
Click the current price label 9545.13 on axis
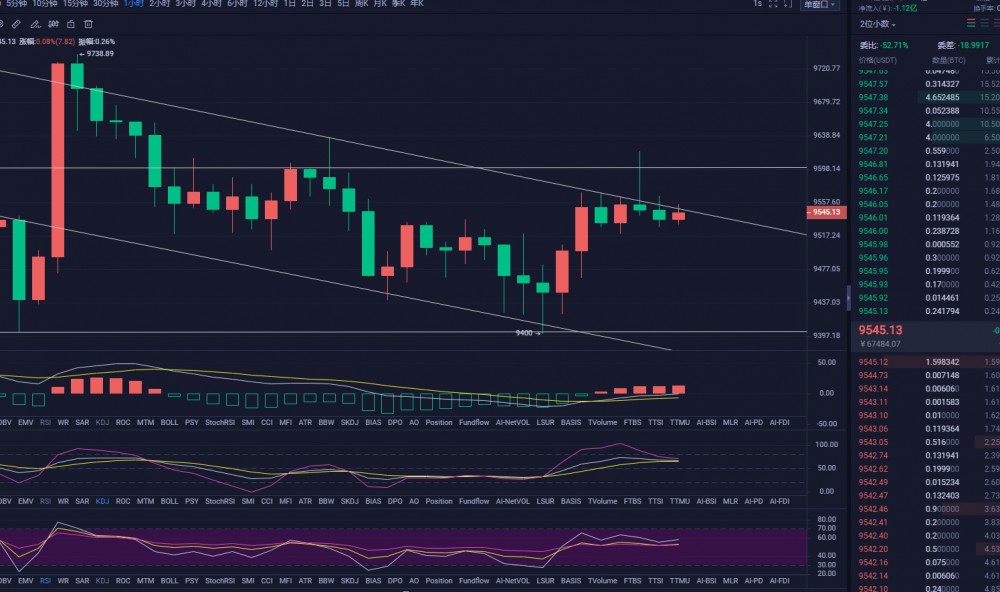(826, 212)
